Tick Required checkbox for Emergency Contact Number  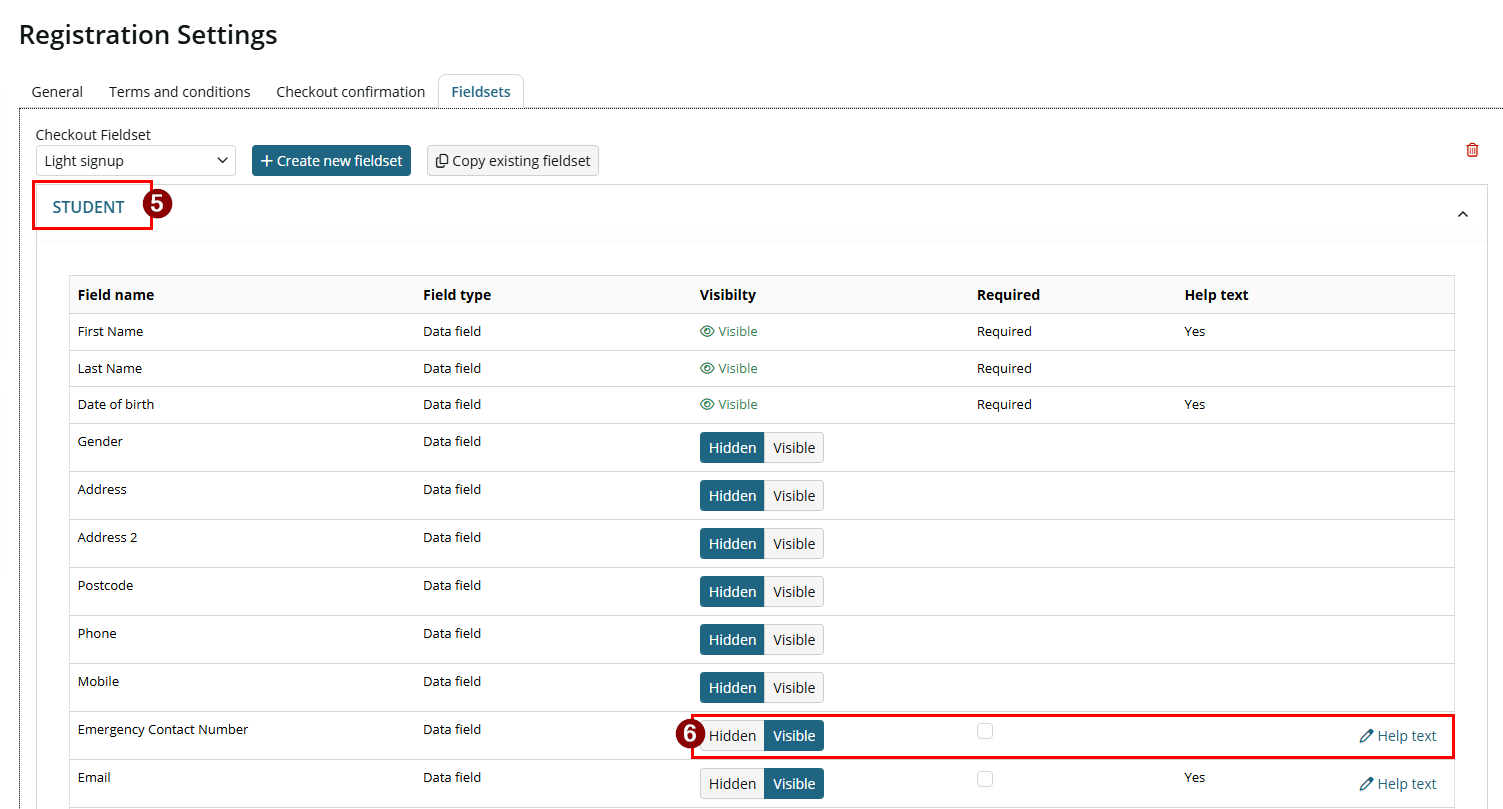[x=985, y=731]
